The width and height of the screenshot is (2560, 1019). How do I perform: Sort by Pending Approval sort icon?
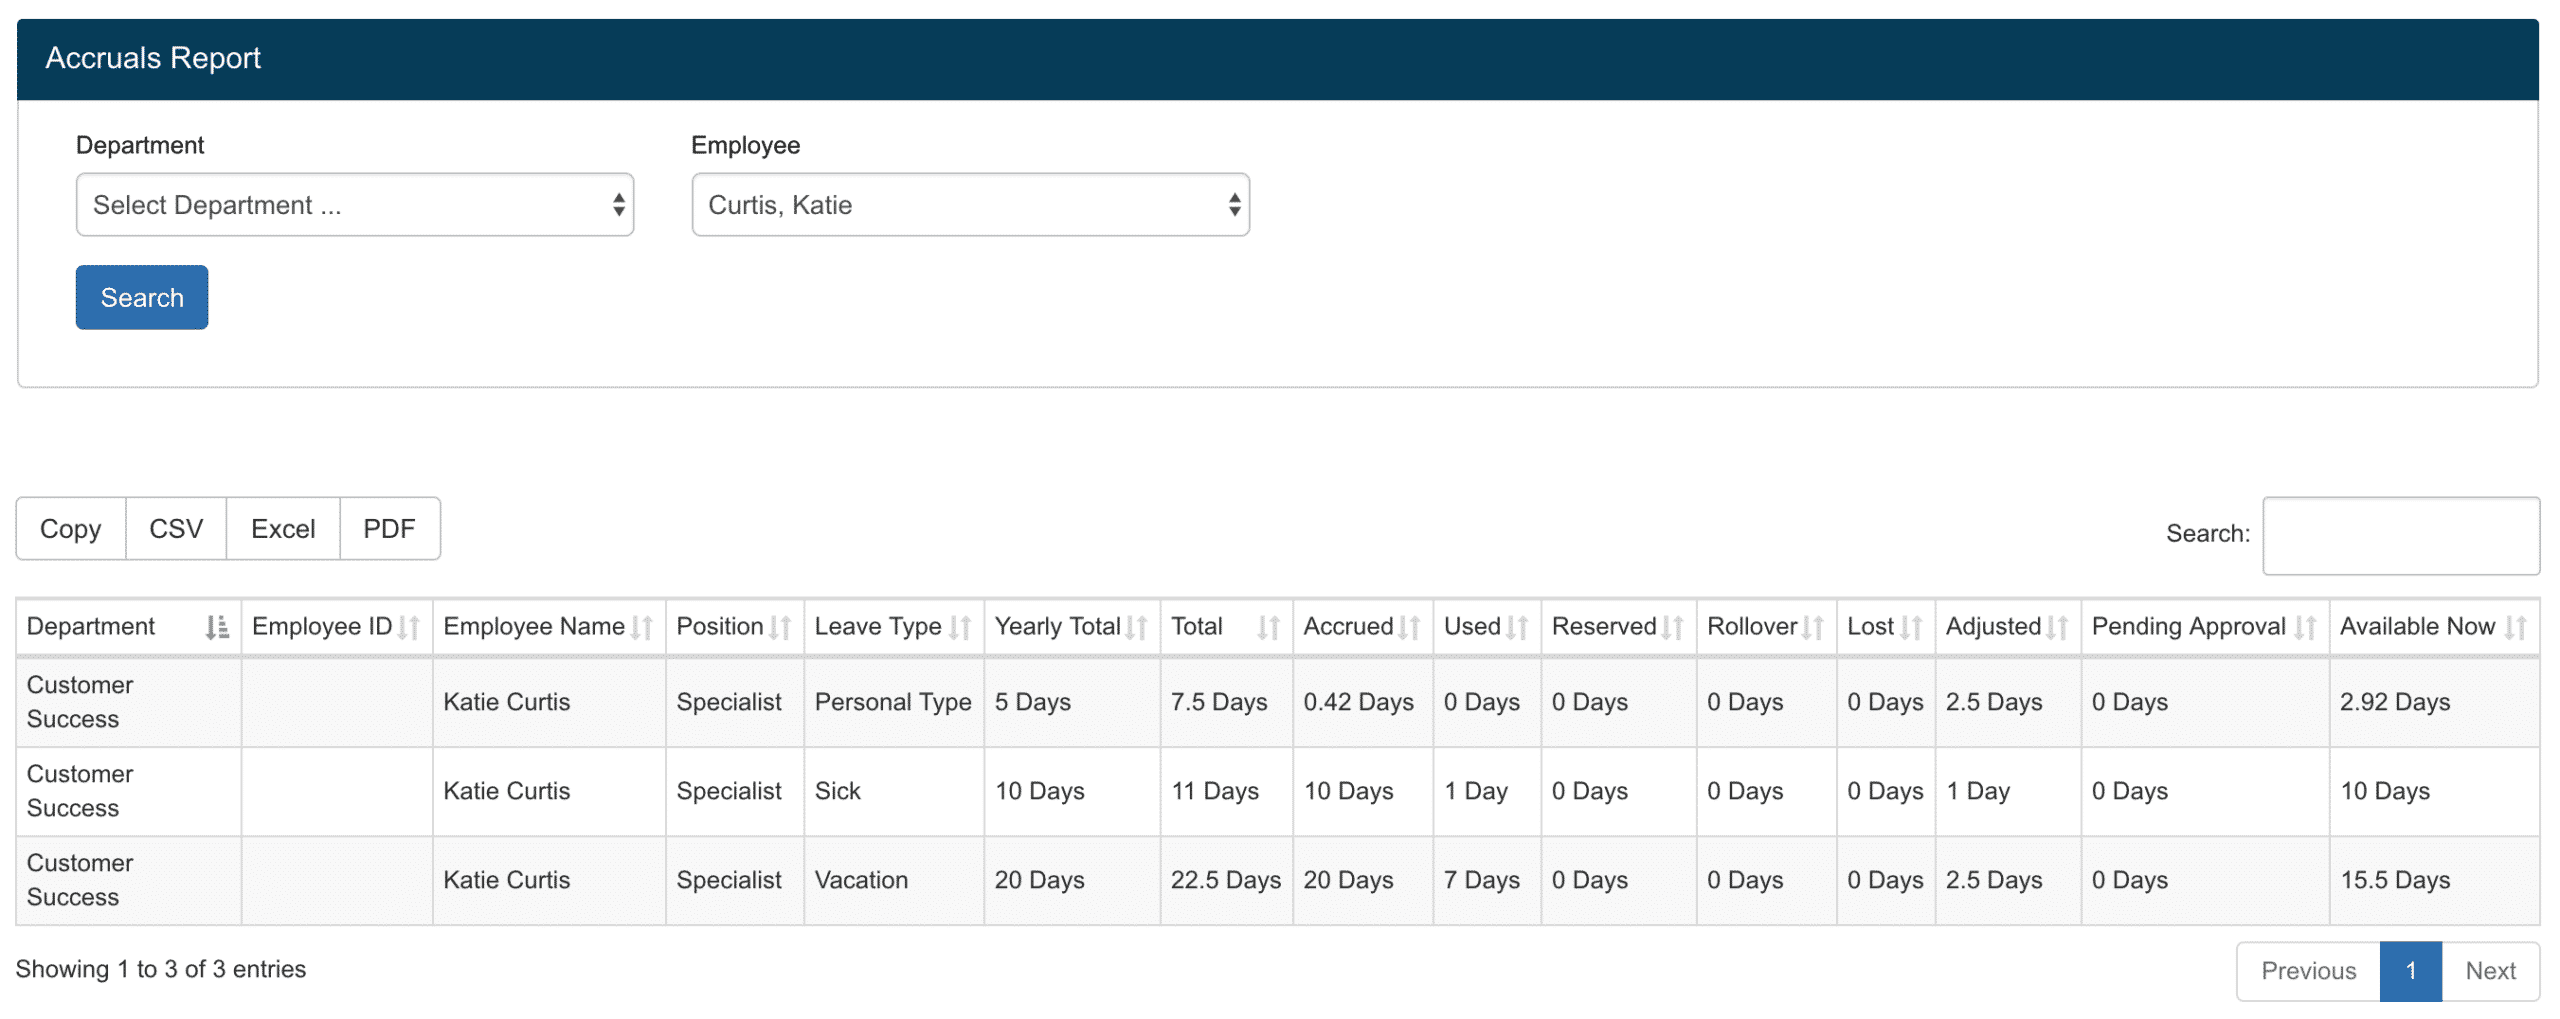[x=2304, y=627]
